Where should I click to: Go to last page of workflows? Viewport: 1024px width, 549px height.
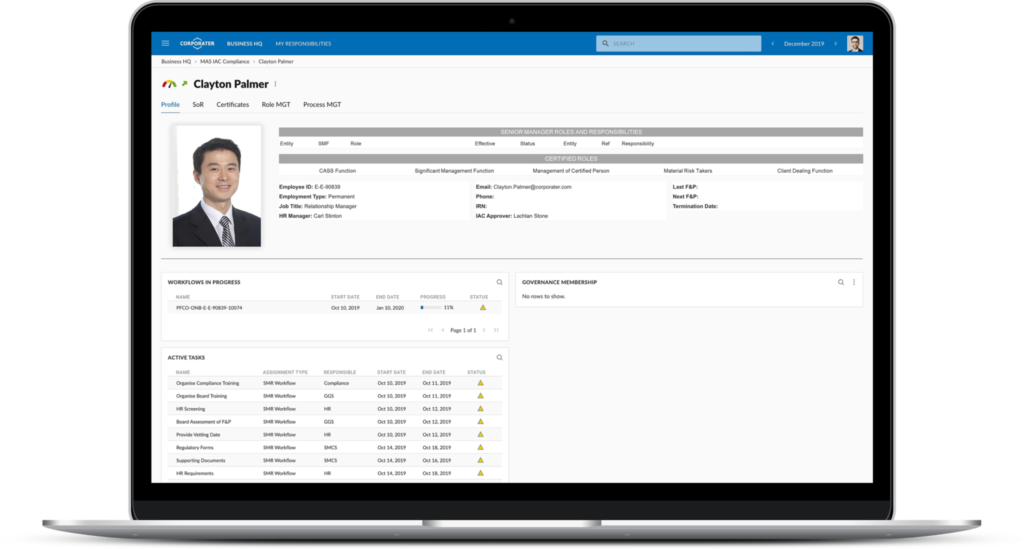(496, 330)
